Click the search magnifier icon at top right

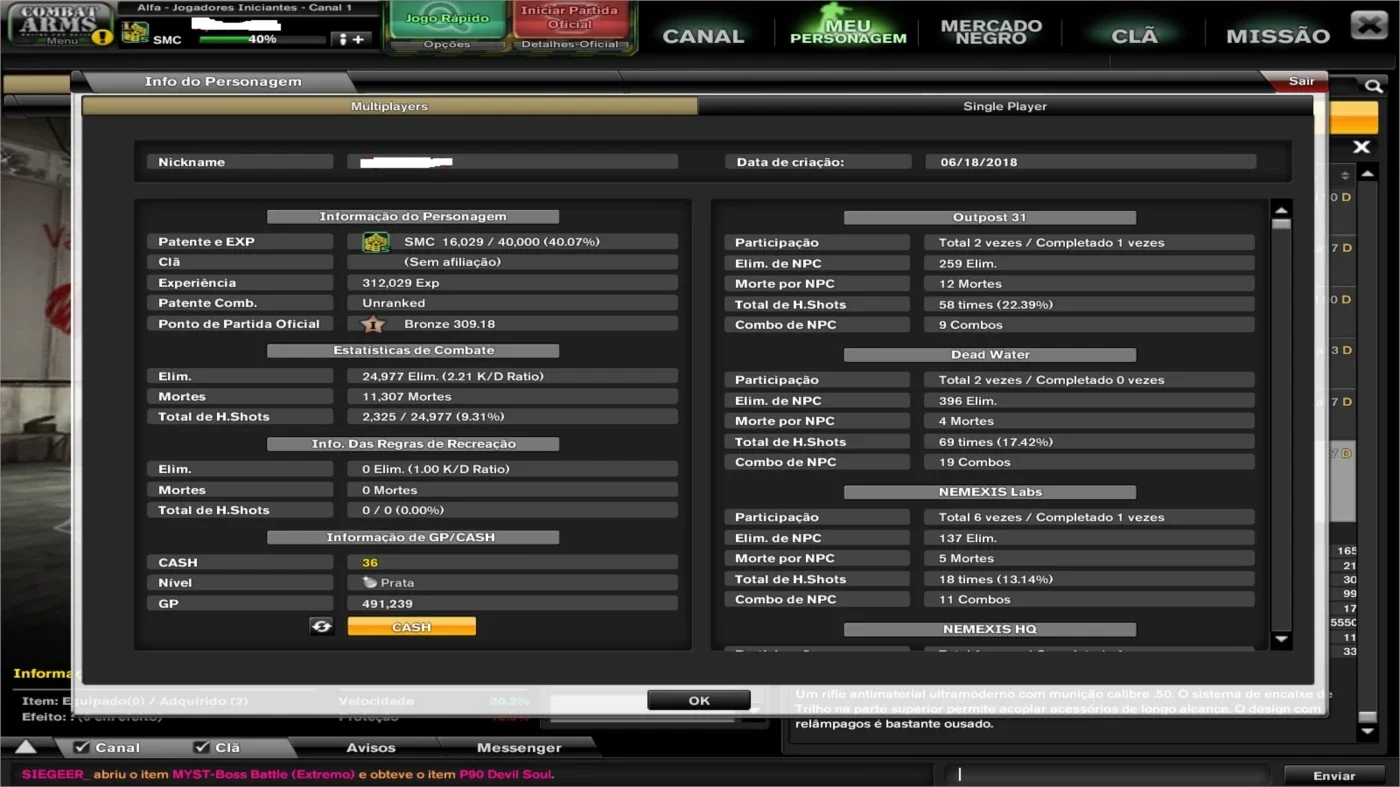[x=1373, y=86]
